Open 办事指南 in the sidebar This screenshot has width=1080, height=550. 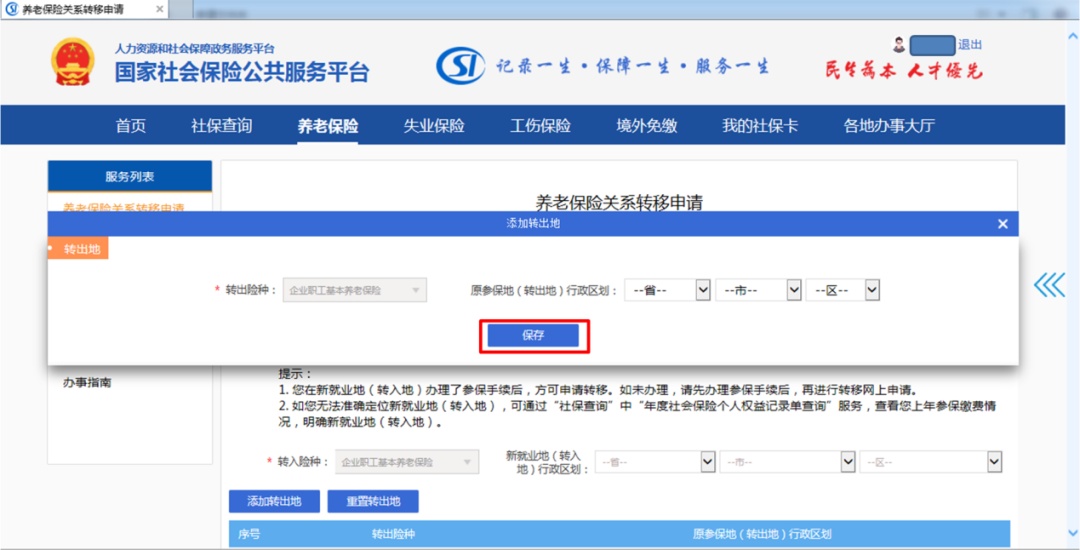(x=87, y=382)
